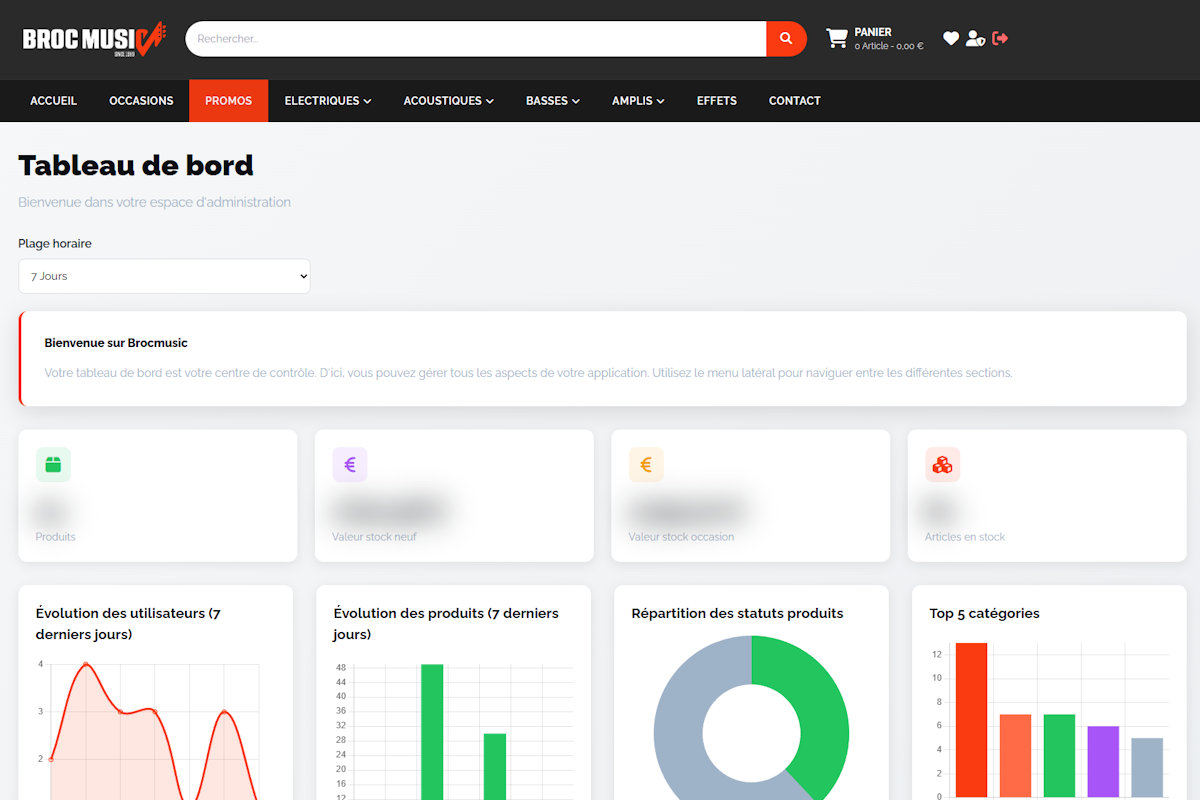The height and width of the screenshot is (800, 1200).
Task: Click the red cubes Articles en stock icon
Action: [942, 465]
